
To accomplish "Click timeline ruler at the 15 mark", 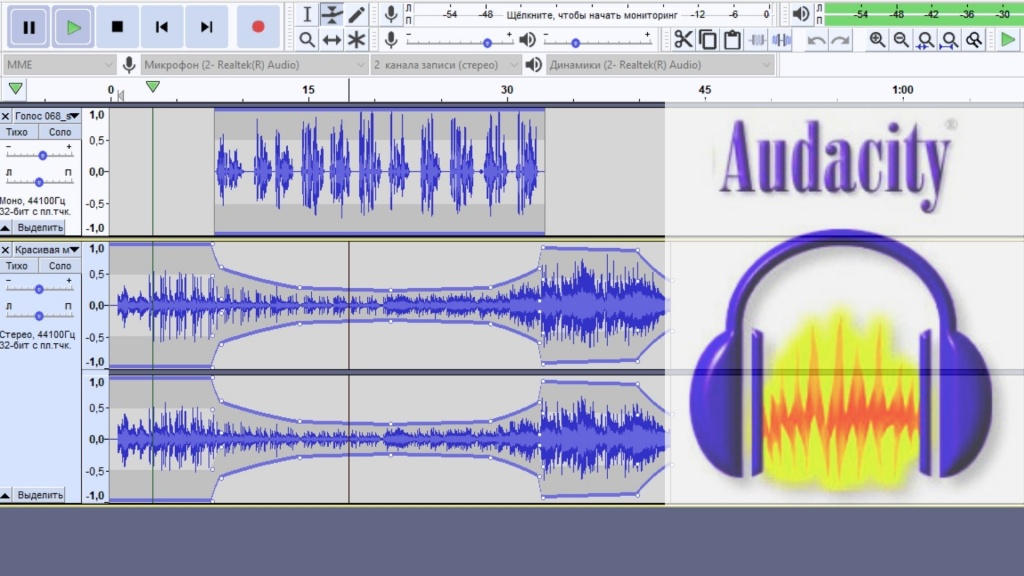I will click(x=308, y=89).
